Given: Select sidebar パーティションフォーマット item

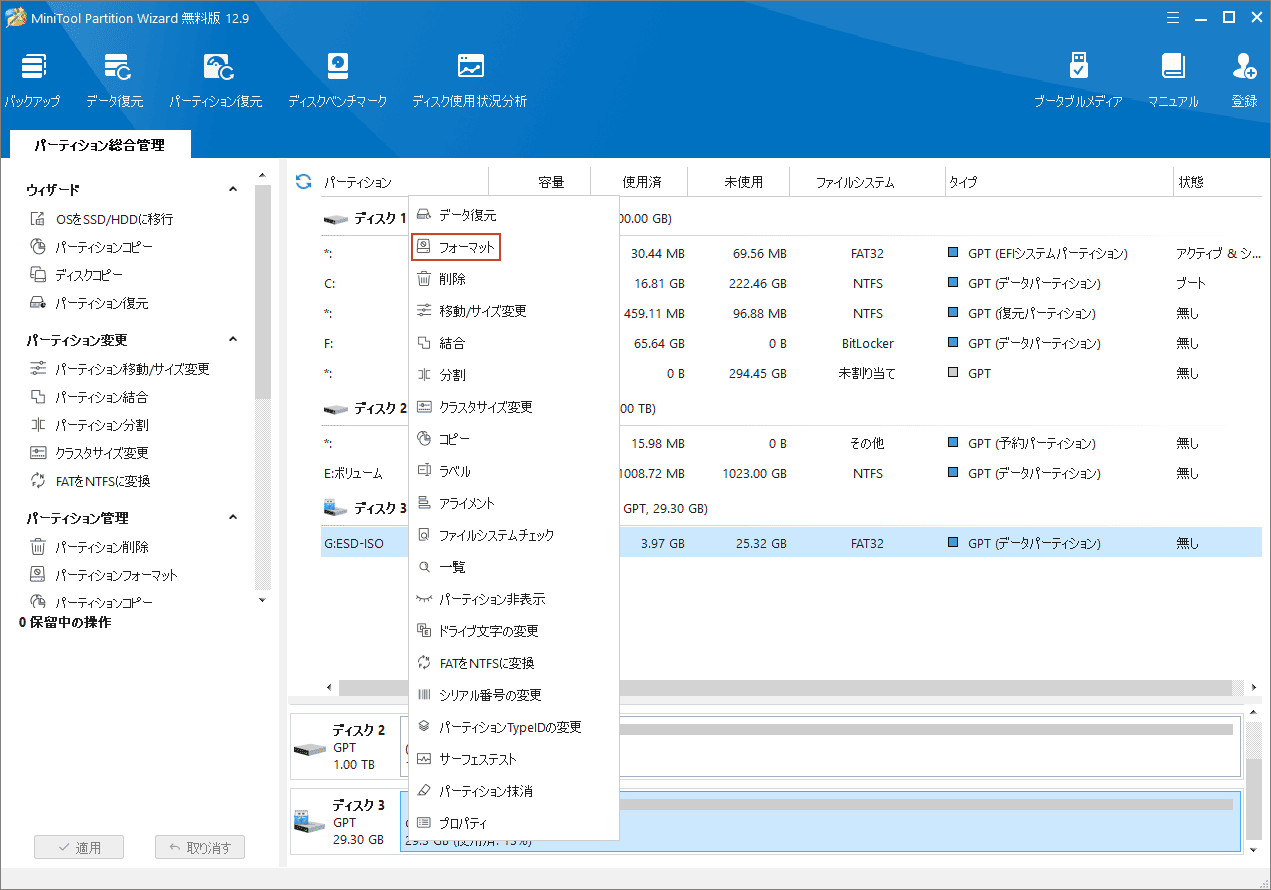Looking at the screenshot, I should click(x=104, y=575).
